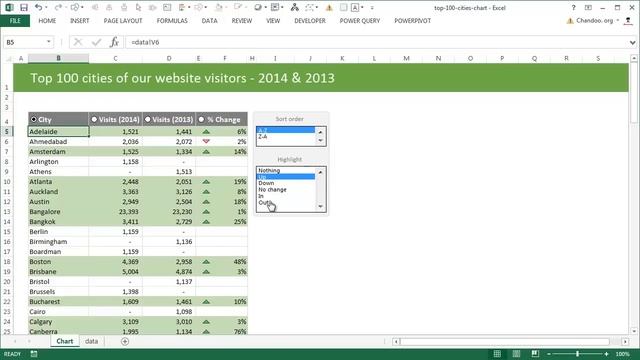Viewport: 640px width, 360px height.
Task: Switch to the data sheet tab
Action: 91,341
